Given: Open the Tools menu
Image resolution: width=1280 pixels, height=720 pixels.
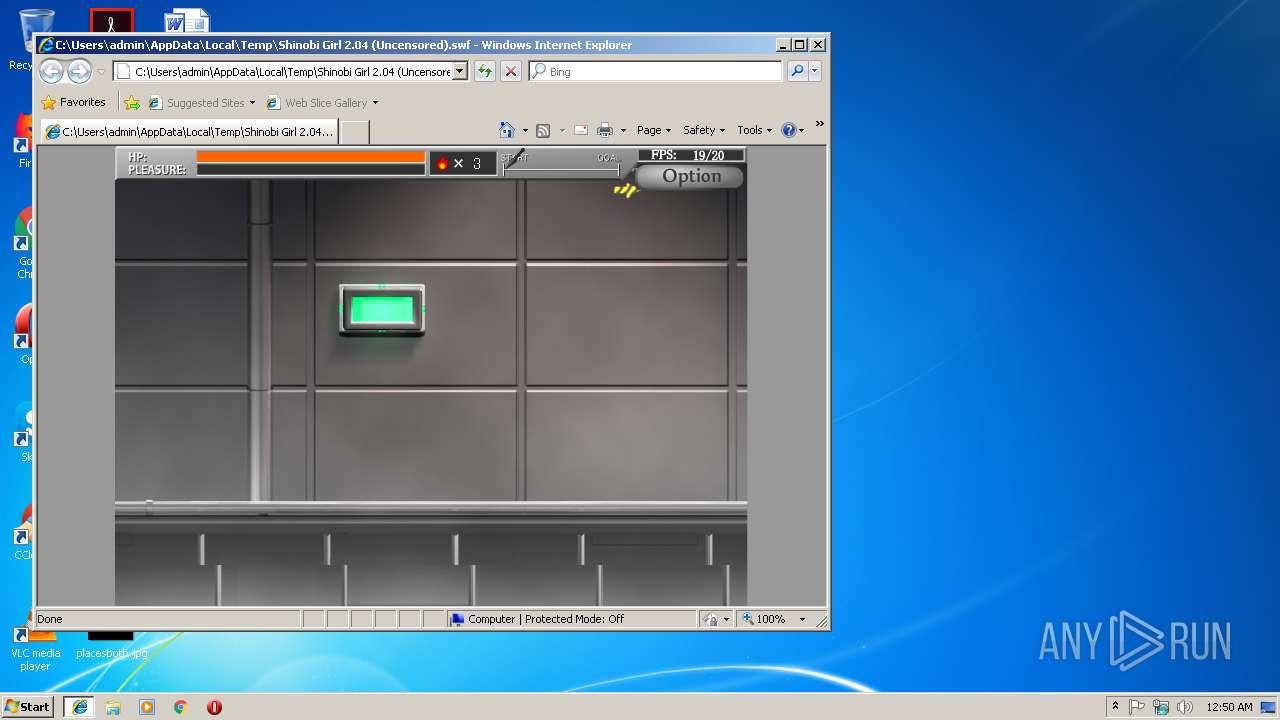Looking at the screenshot, I should pos(754,130).
